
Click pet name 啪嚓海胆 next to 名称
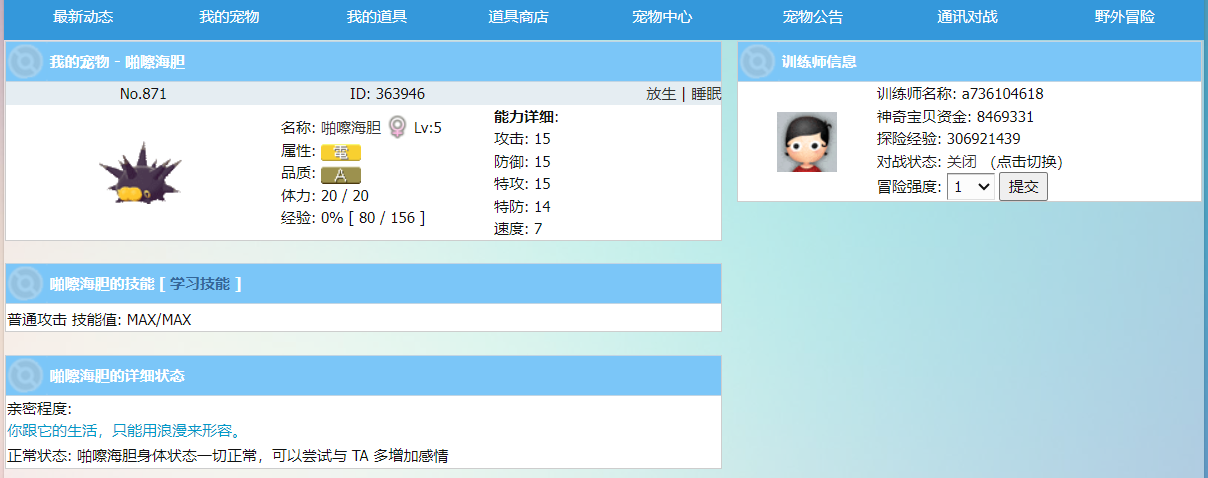coord(351,128)
